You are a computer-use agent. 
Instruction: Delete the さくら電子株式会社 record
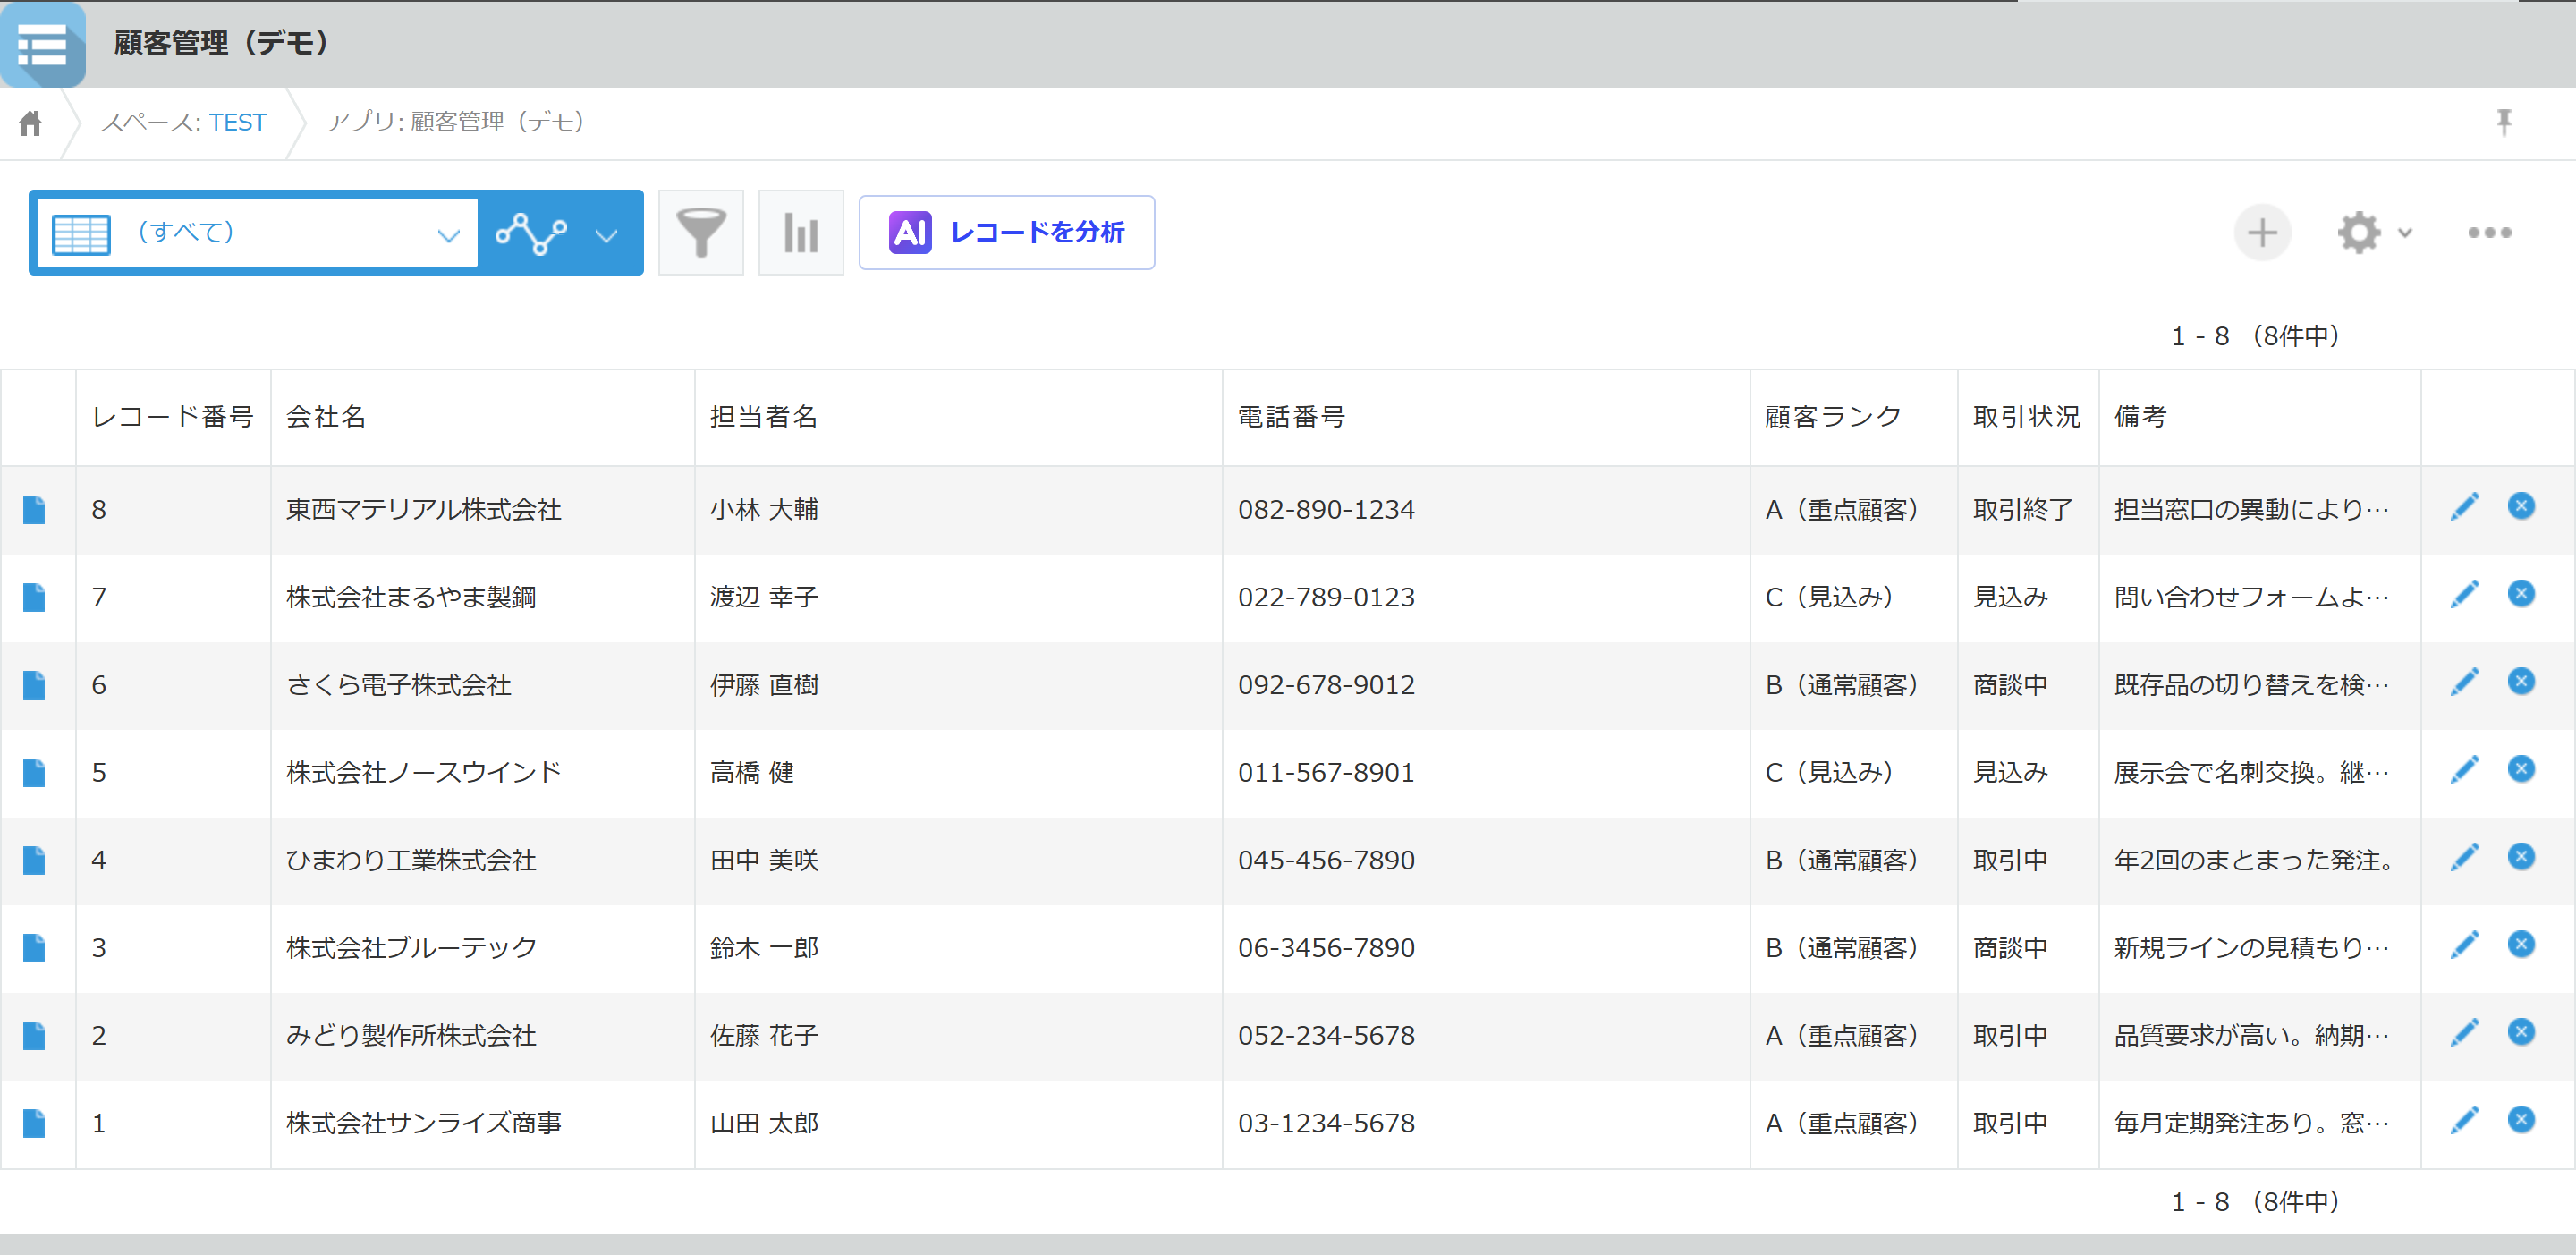[2521, 681]
